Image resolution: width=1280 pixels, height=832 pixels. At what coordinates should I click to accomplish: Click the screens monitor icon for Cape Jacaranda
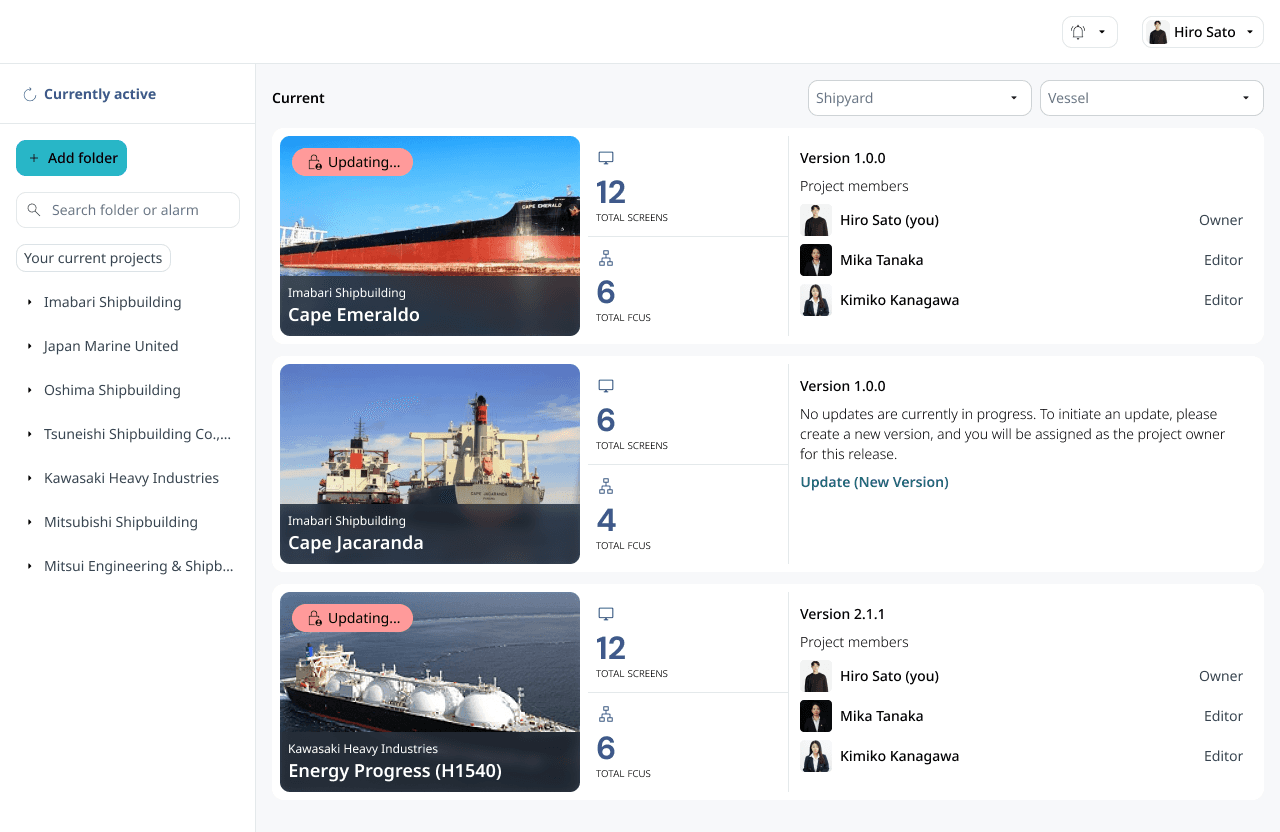(605, 386)
